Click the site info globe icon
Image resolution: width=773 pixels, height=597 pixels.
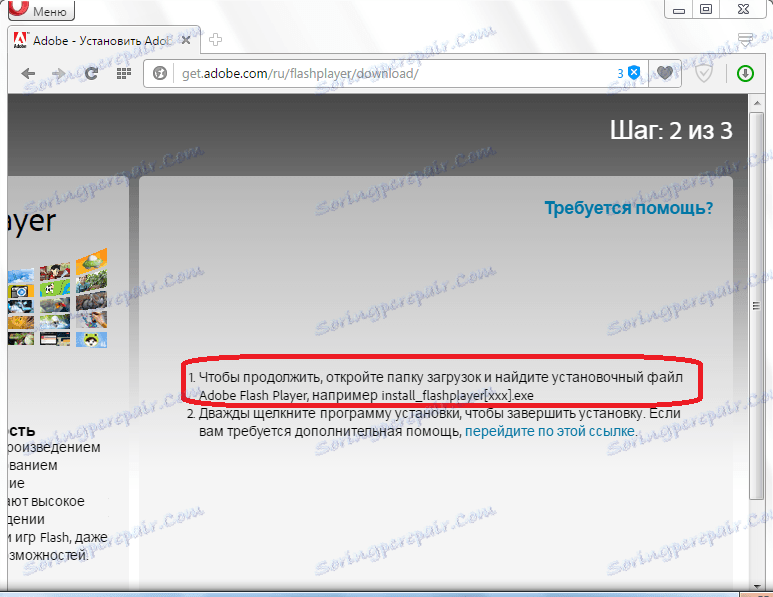(160, 73)
